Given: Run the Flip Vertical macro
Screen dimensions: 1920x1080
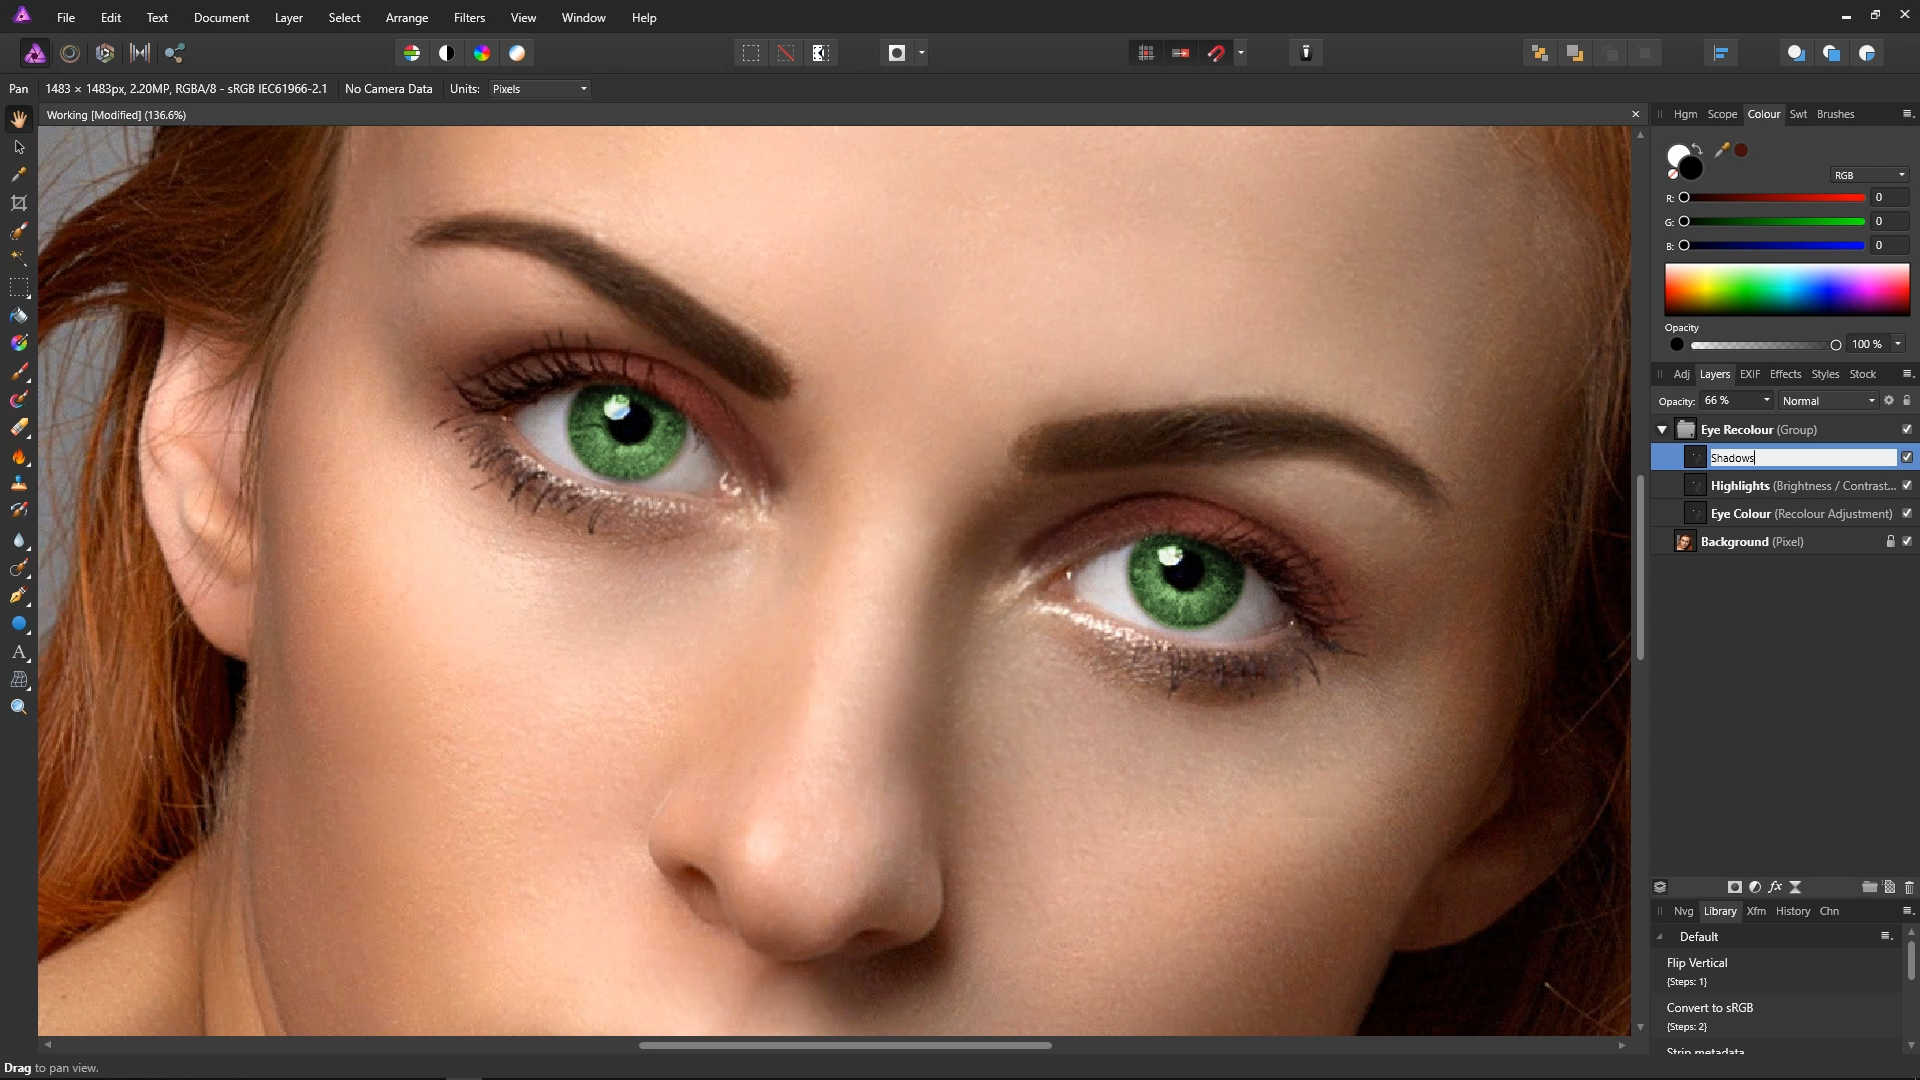Looking at the screenshot, I should click(x=1697, y=963).
